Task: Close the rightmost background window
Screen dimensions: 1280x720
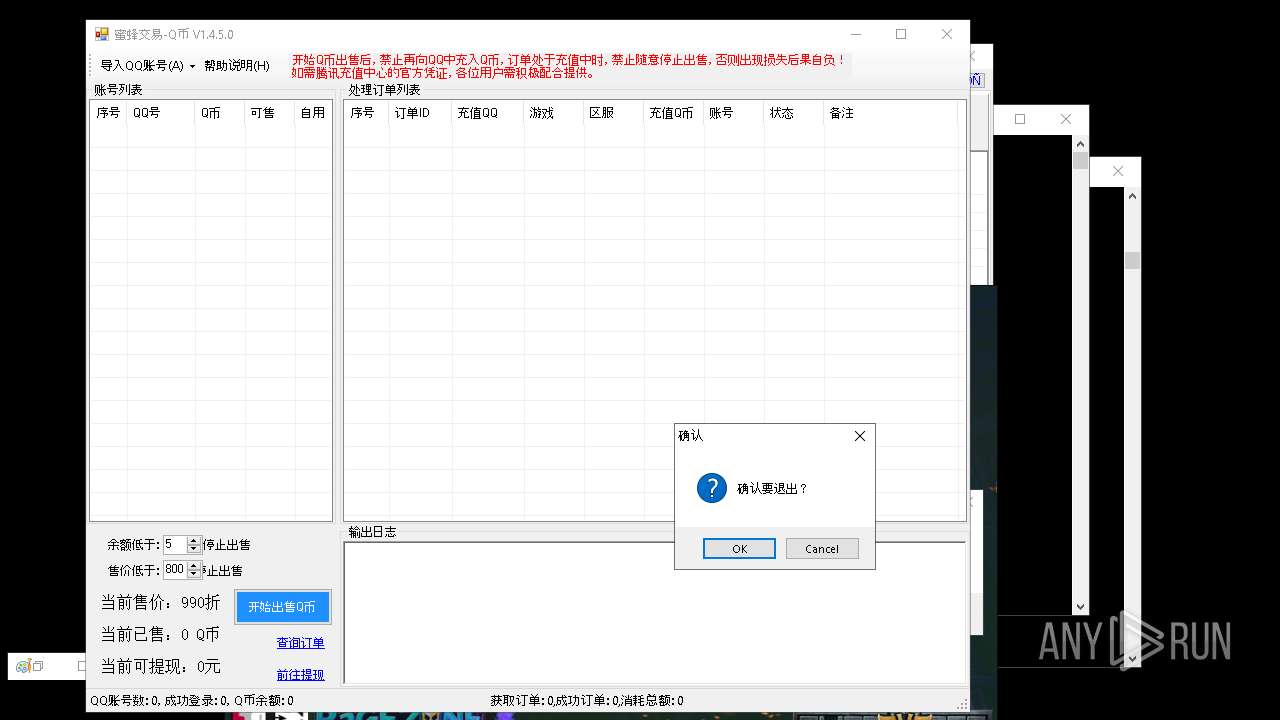Action: coord(1118,172)
